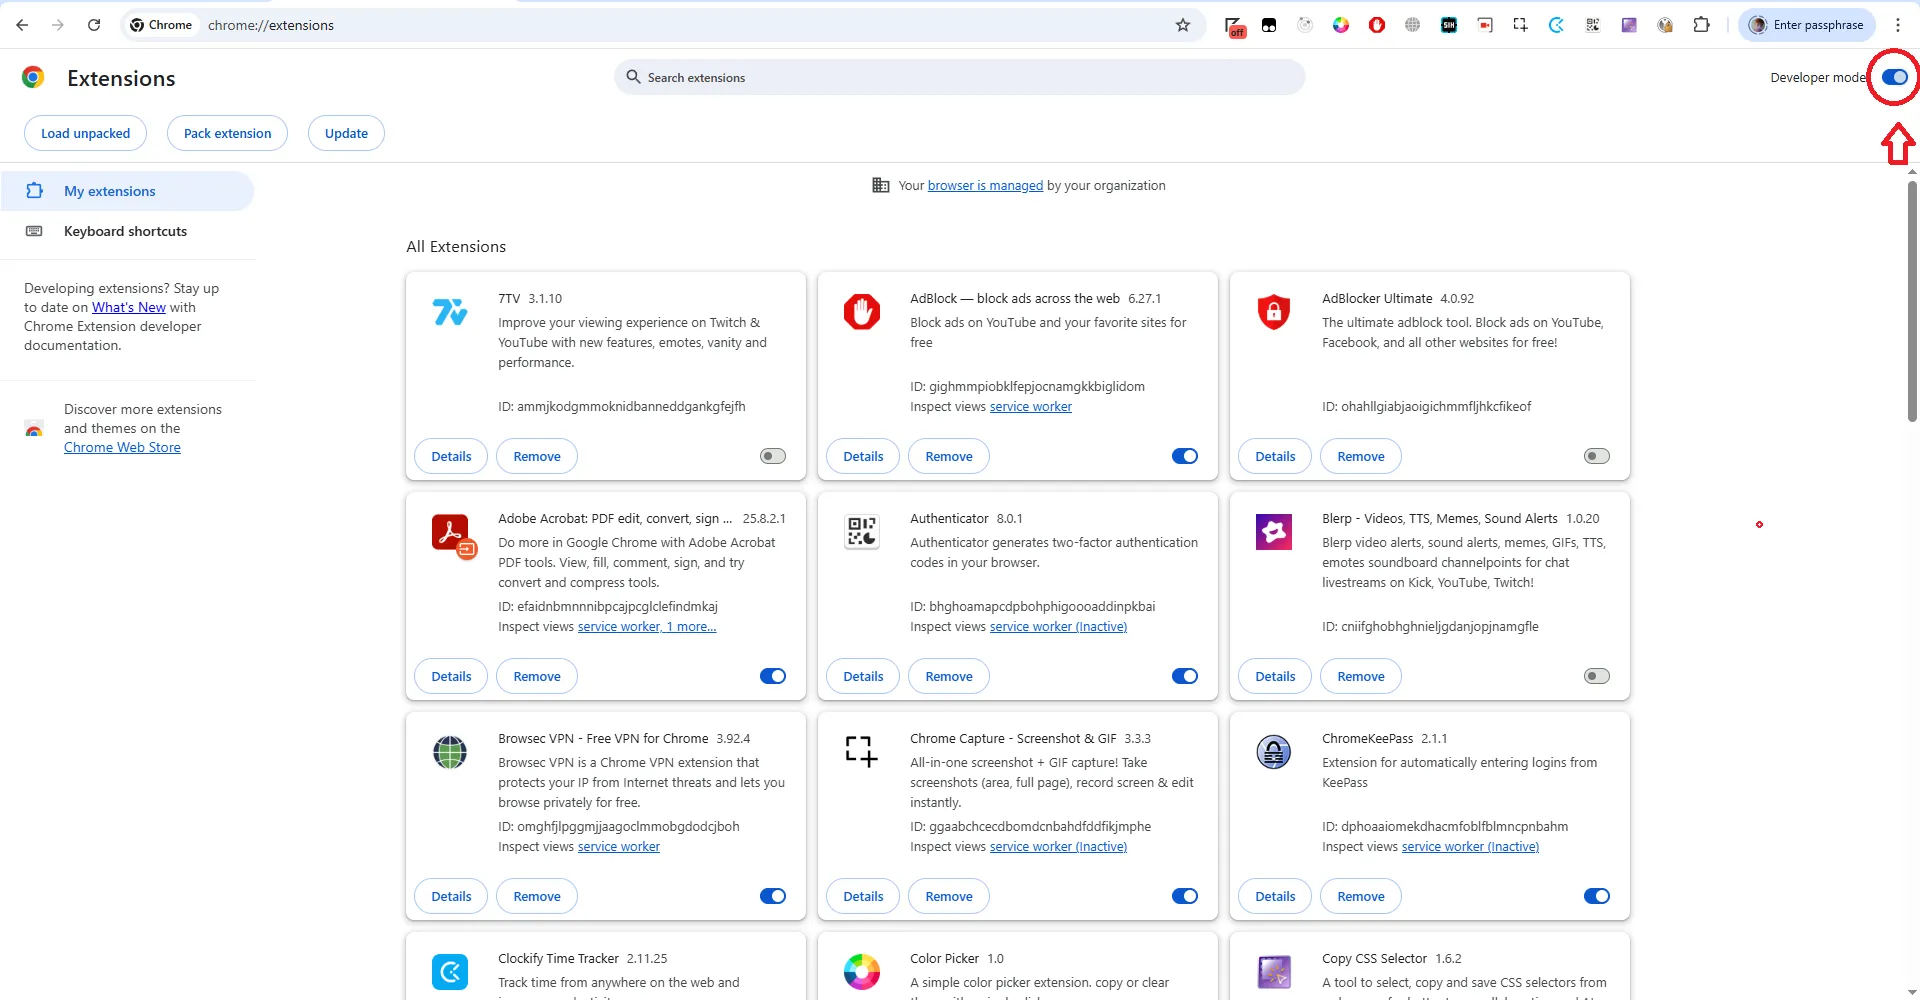Image resolution: width=1920 pixels, height=1000 pixels.
Task: Disable the Authenticator extension toggle
Action: 1184,676
